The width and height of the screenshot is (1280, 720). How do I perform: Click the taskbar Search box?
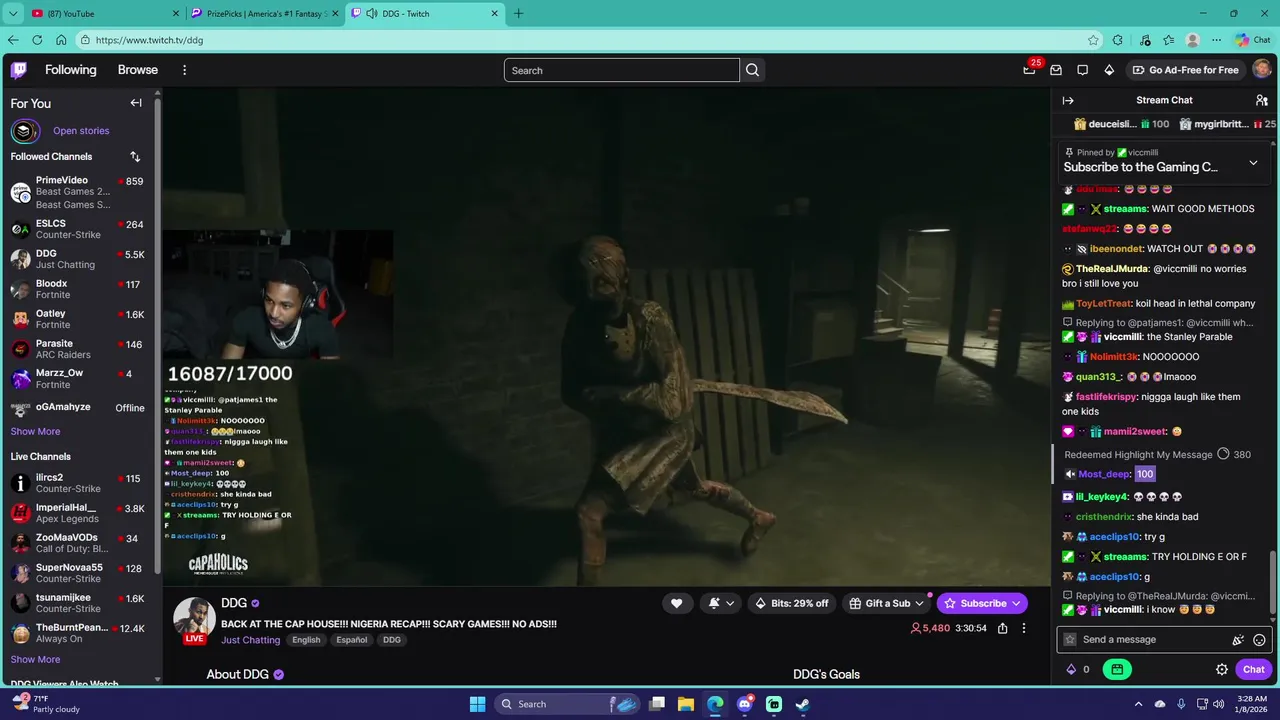click(567, 704)
